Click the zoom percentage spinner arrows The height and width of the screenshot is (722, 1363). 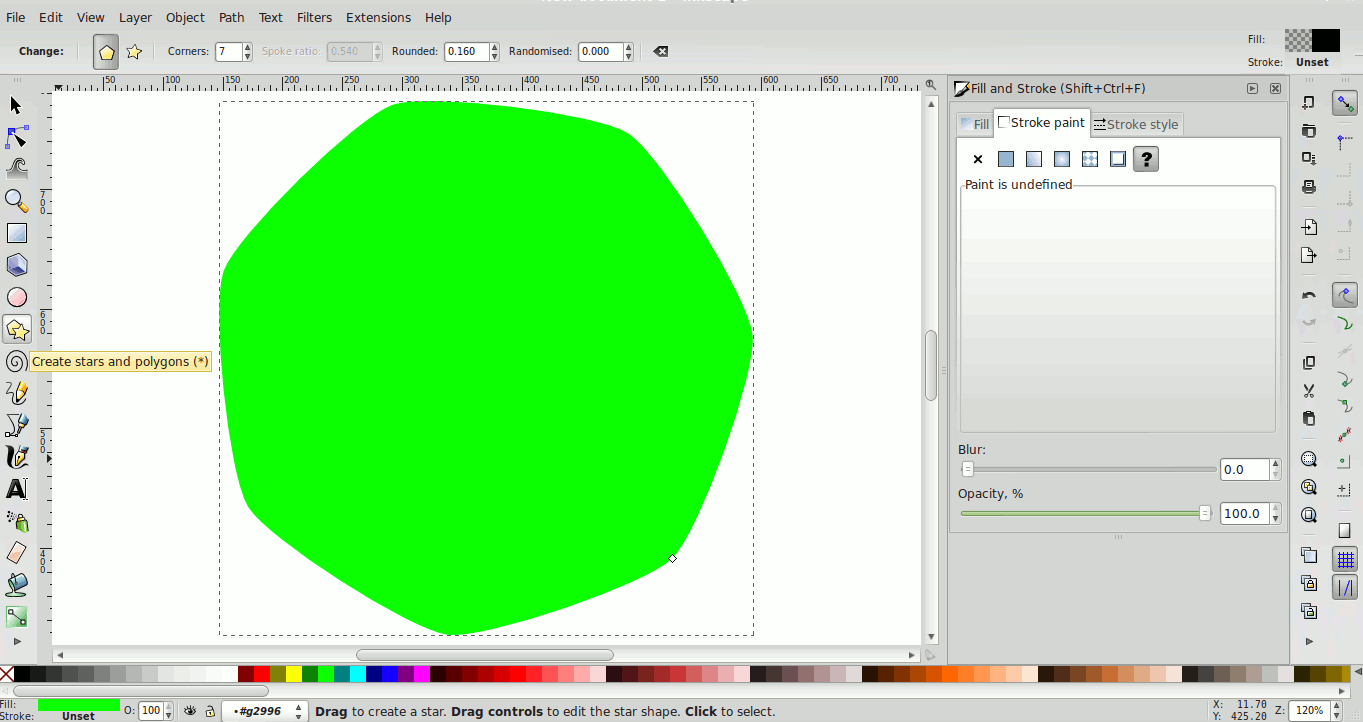[1335, 711]
